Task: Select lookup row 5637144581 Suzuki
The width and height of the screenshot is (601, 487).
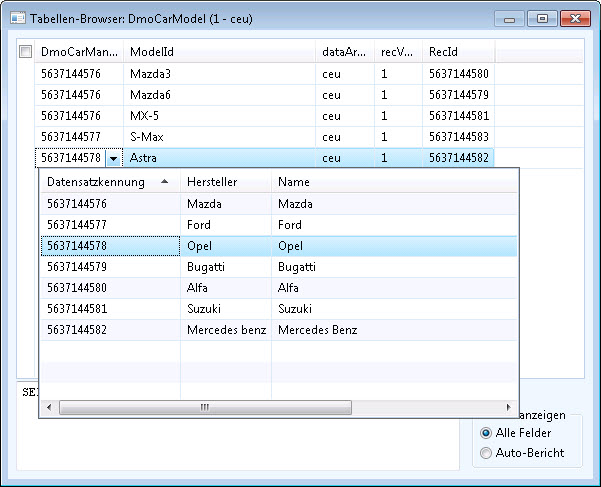Action: (x=279, y=309)
